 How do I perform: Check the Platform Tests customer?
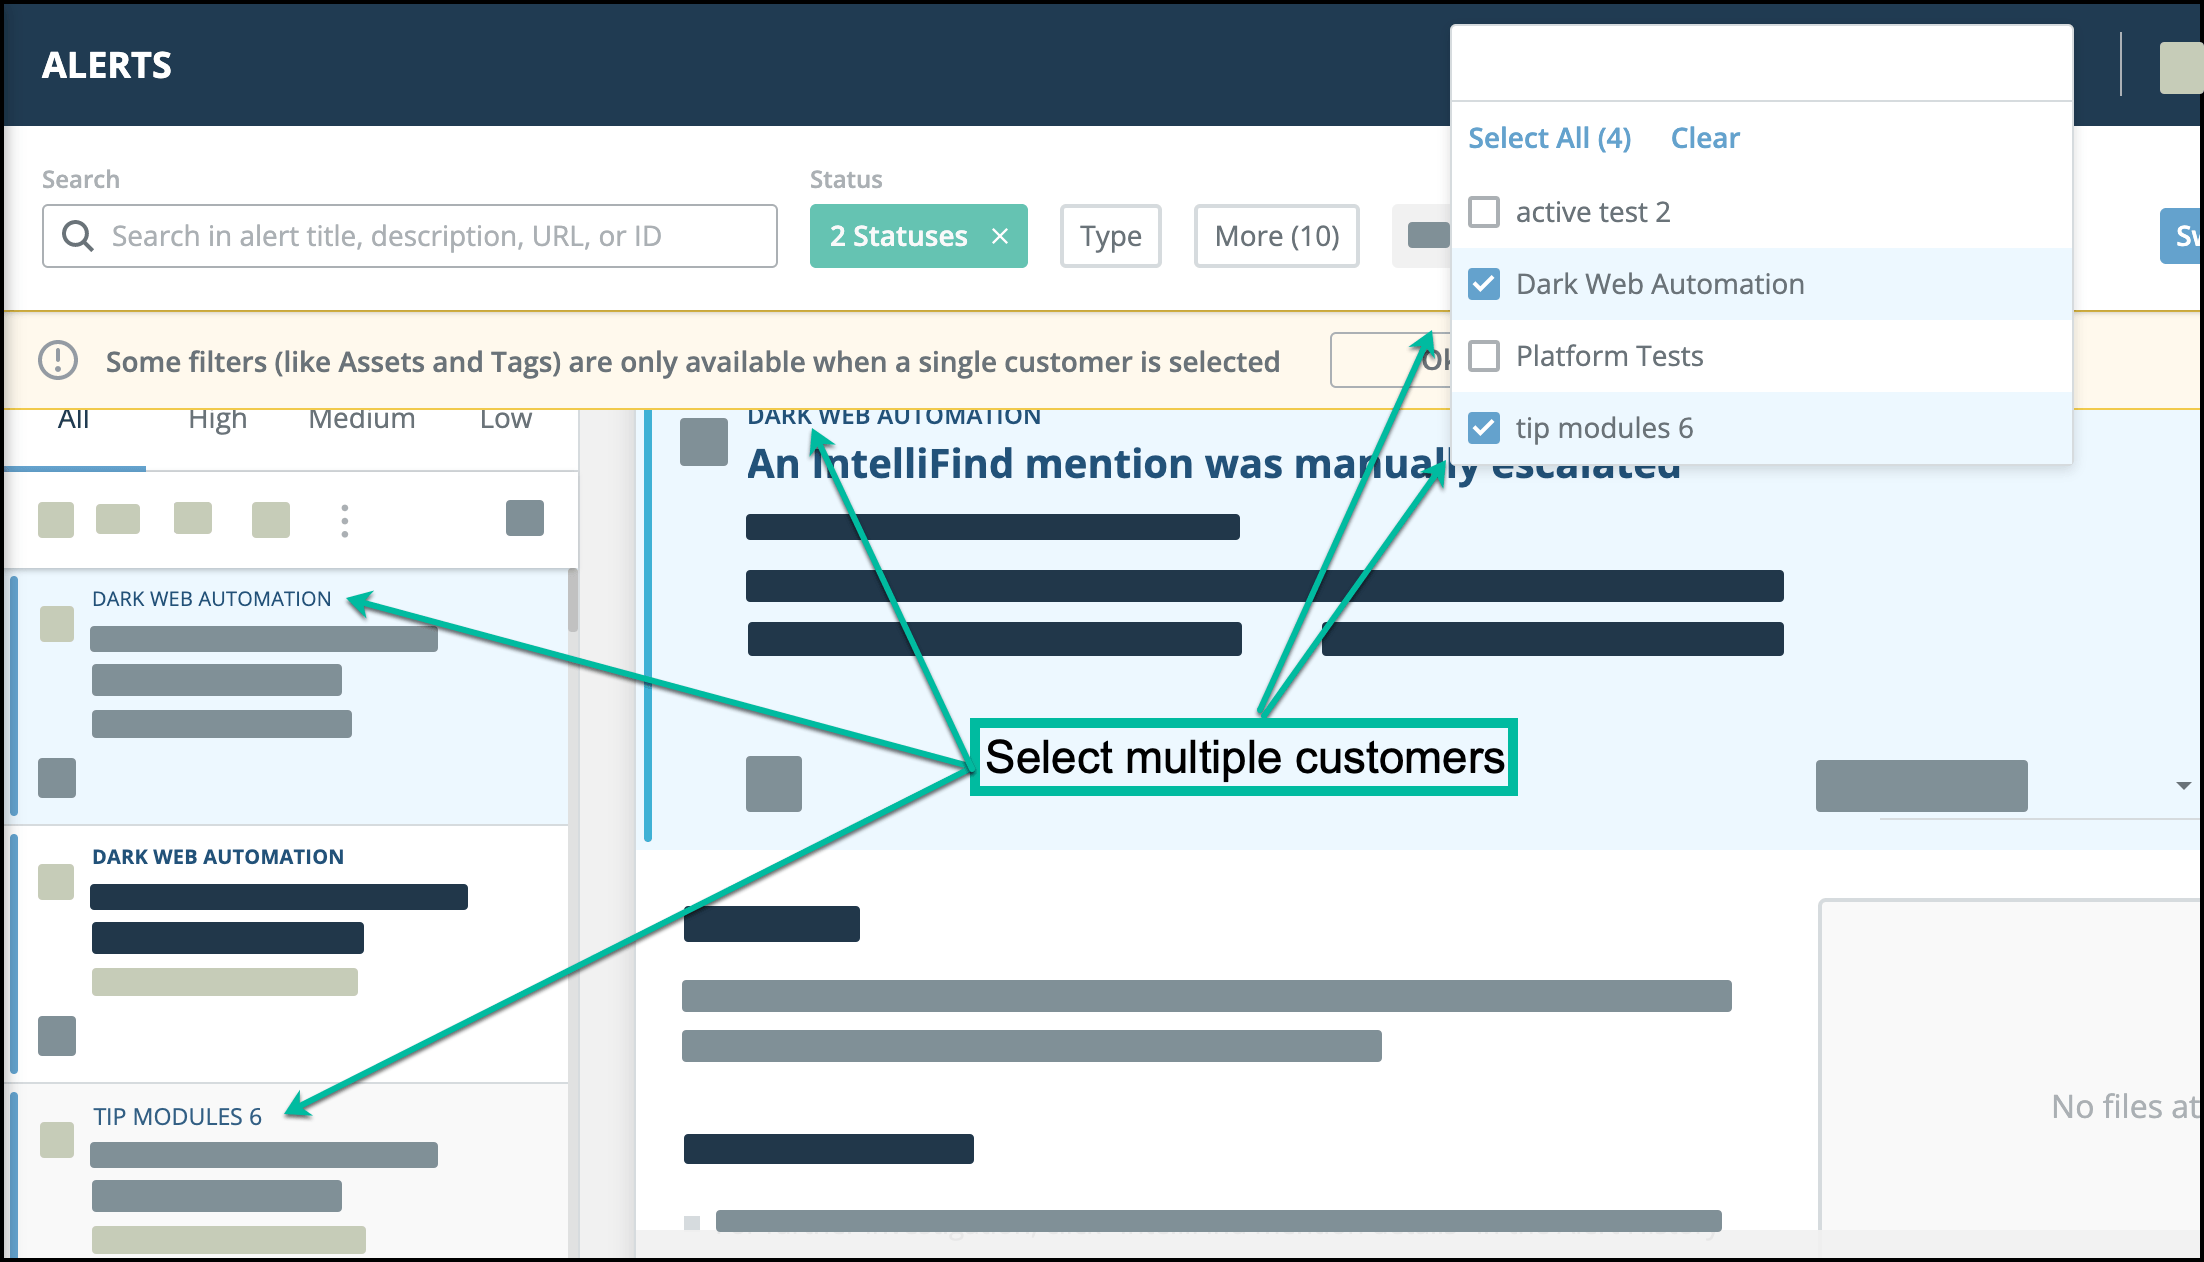click(1484, 356)
